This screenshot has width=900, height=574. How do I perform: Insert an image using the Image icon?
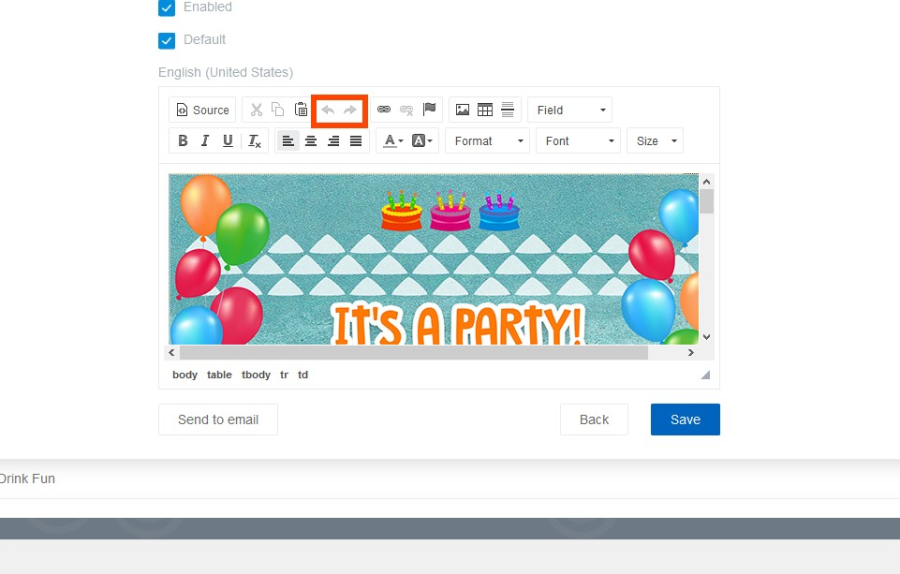point(462,110)
